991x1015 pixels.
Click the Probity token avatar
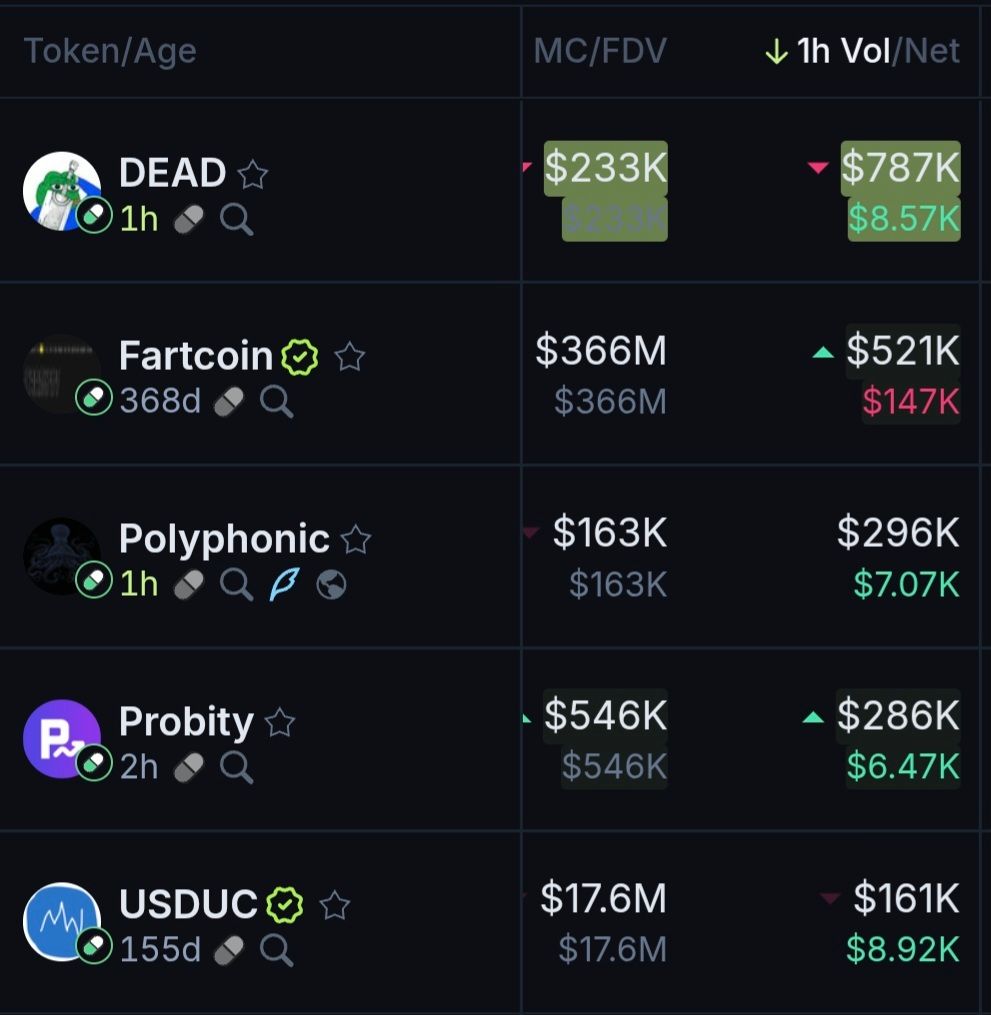click(61, 738)
